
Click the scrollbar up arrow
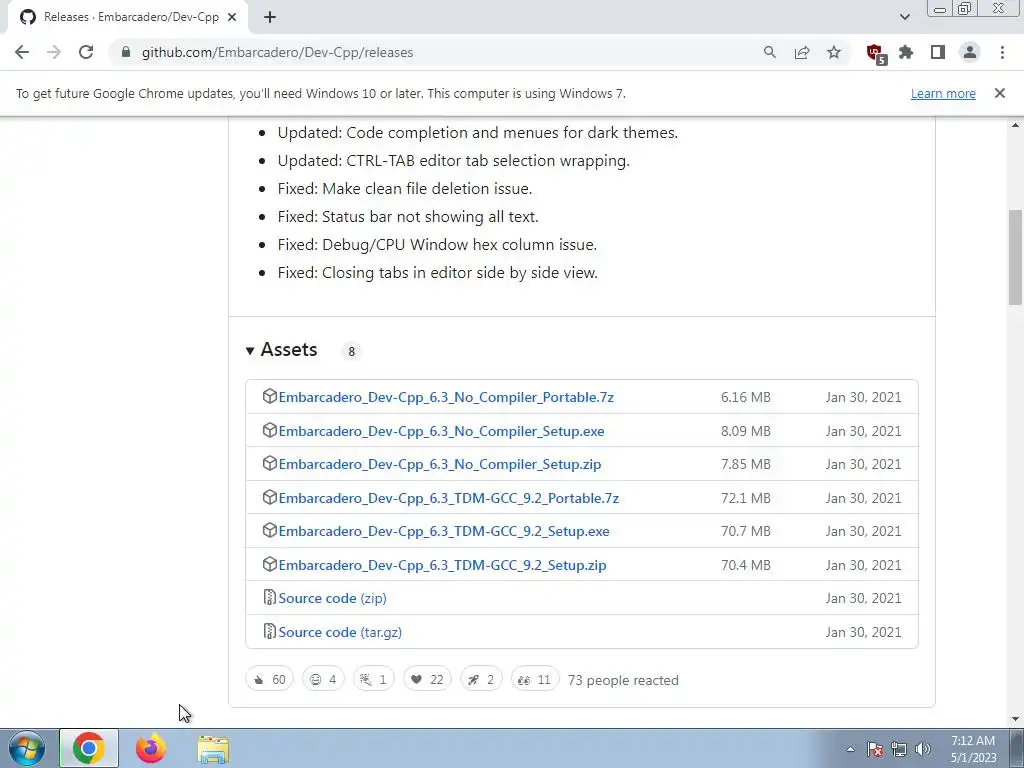click(1015, 125)
